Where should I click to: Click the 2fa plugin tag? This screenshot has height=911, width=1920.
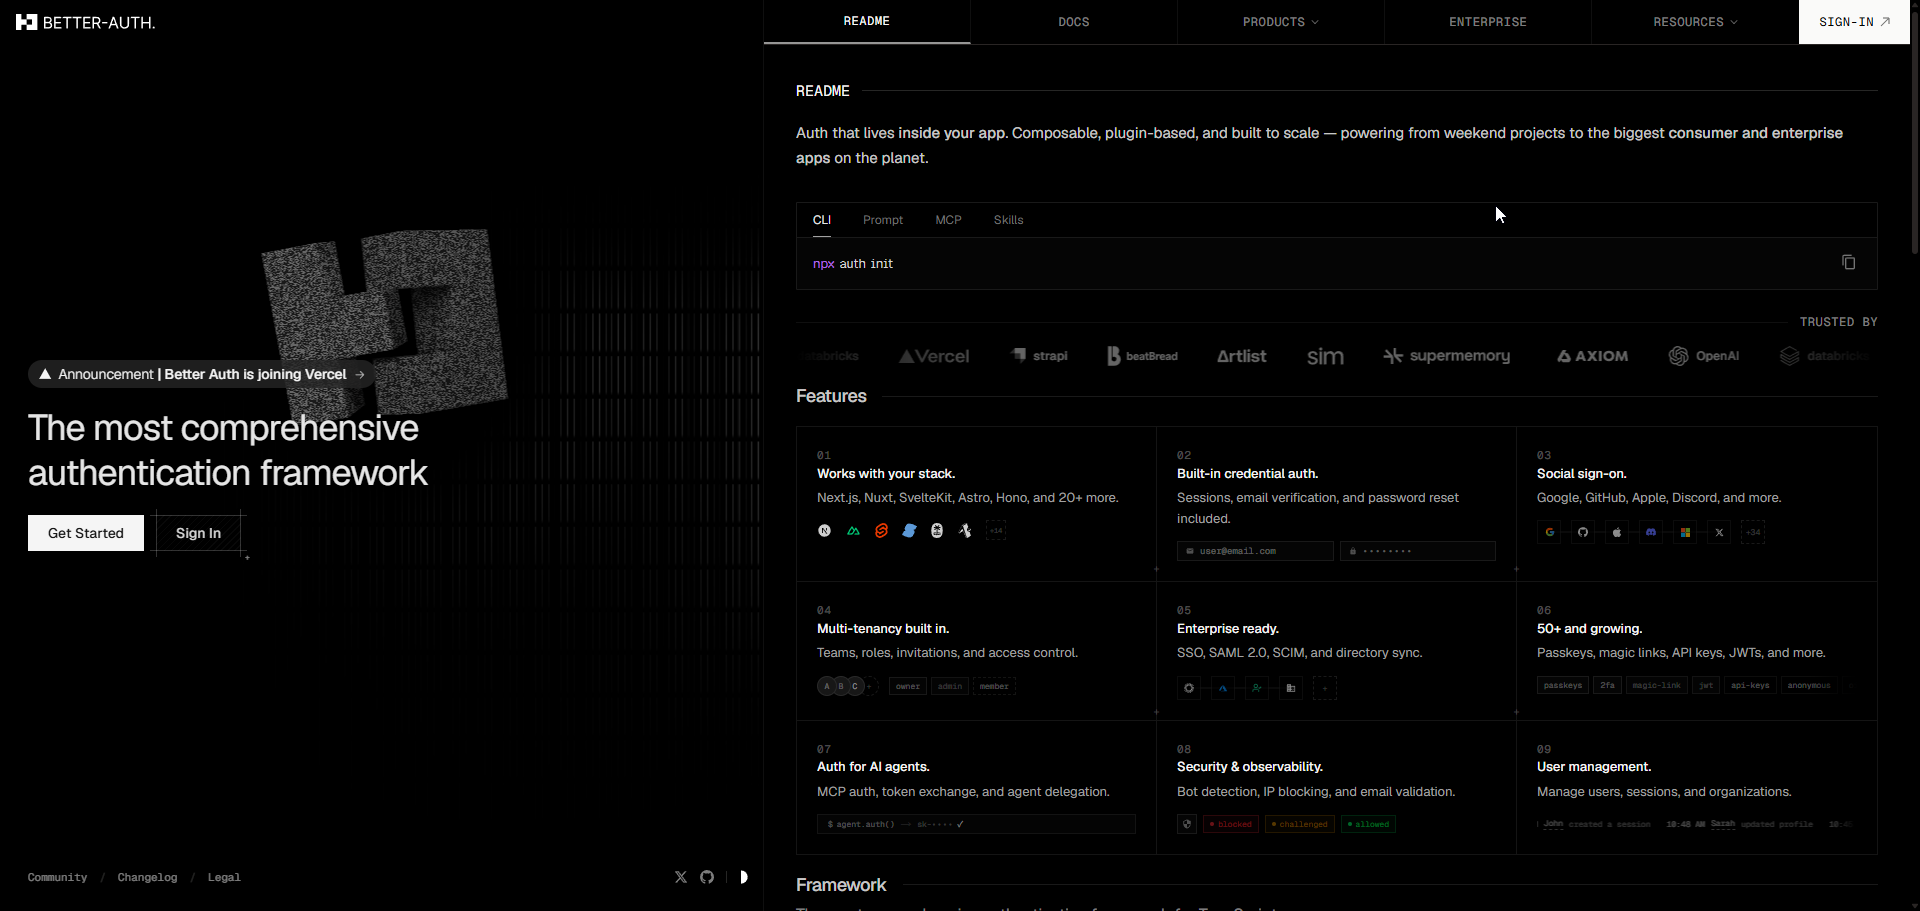point(1607,685)
